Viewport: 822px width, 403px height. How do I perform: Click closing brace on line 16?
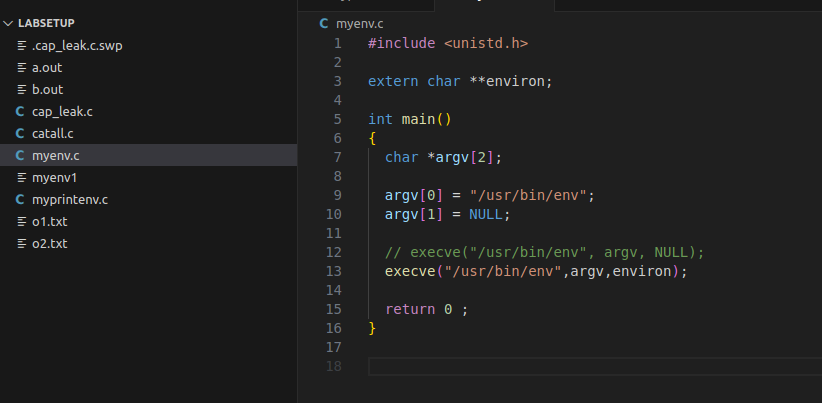(x=372, y=328)
